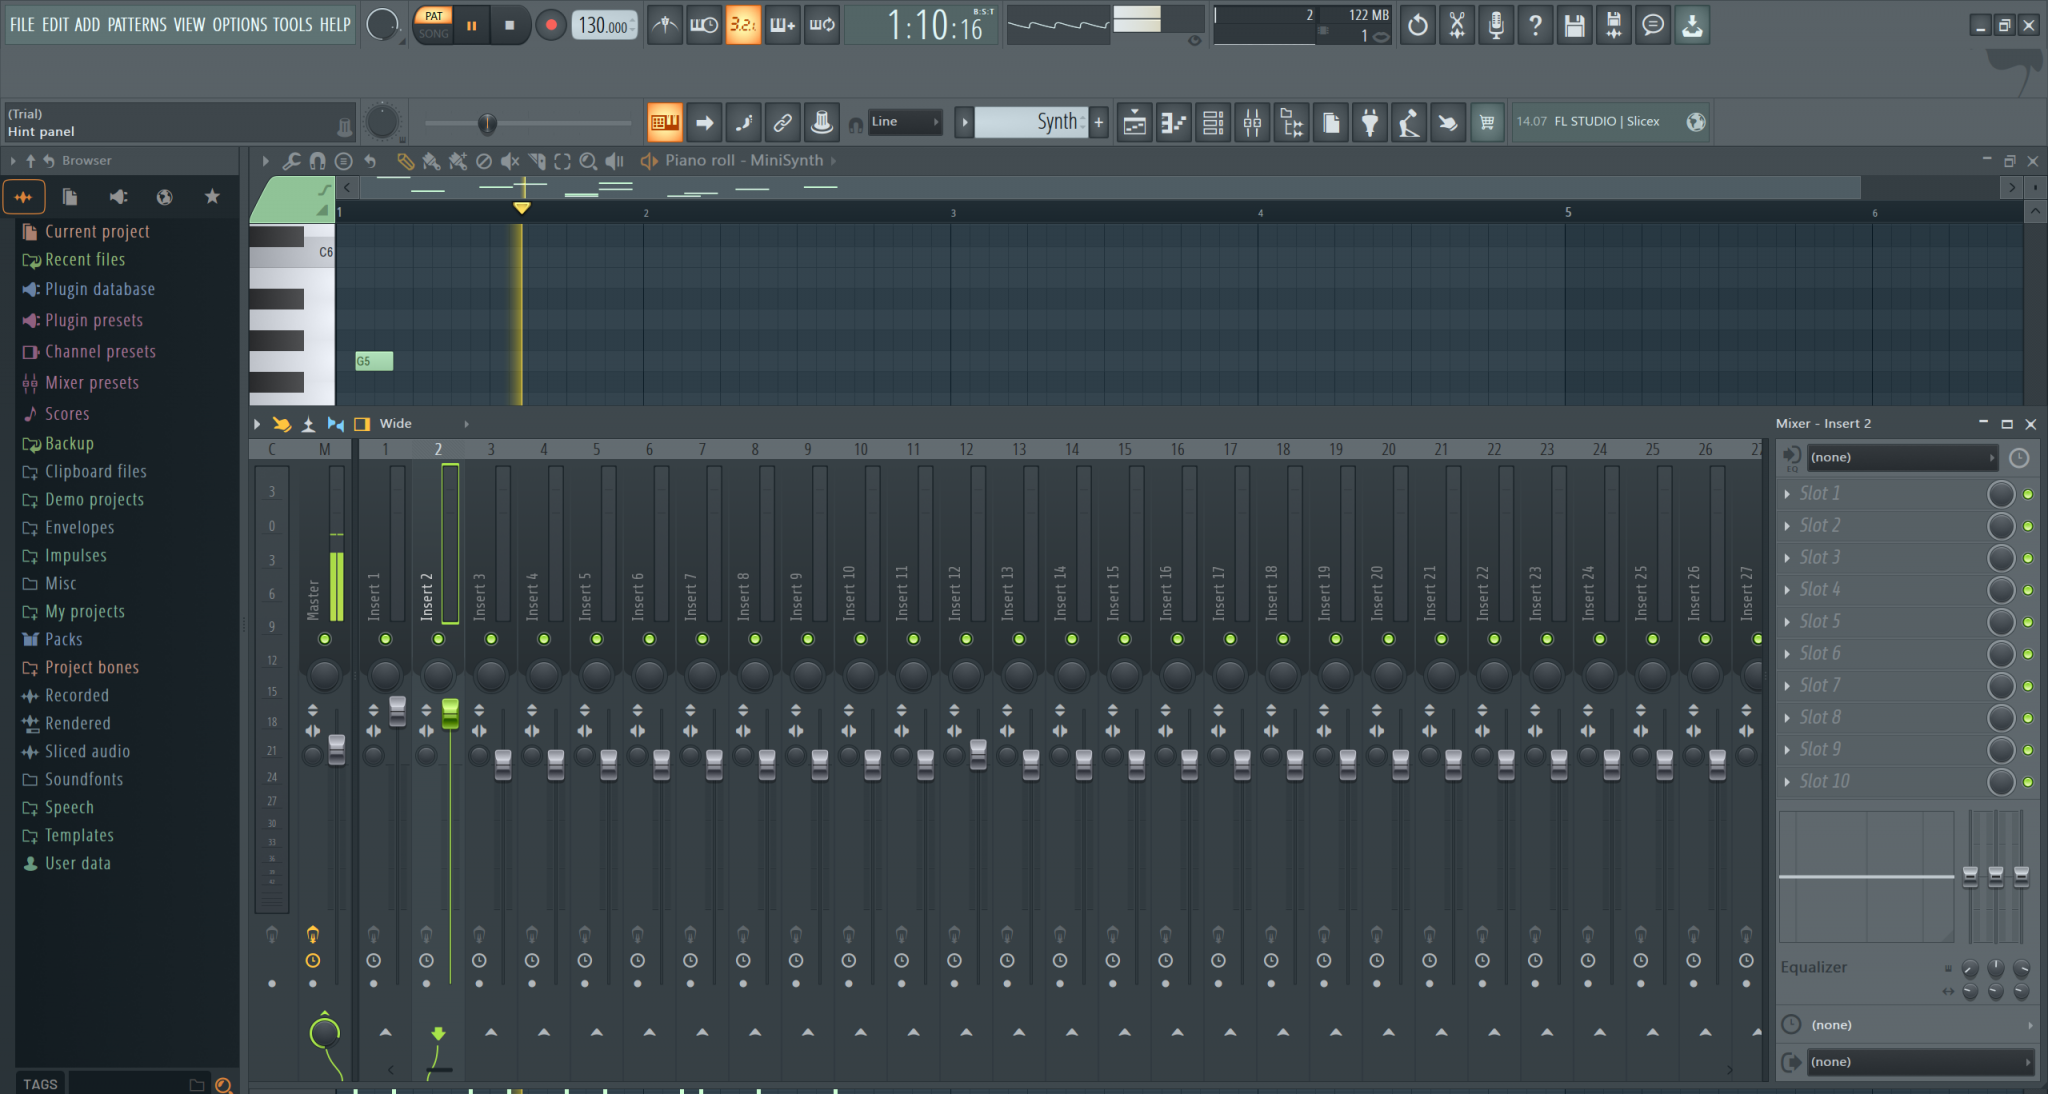Open the Wide mixer layout dropdown
This screenshot has width=2048, height=1094.
click(x=397, y=423)
